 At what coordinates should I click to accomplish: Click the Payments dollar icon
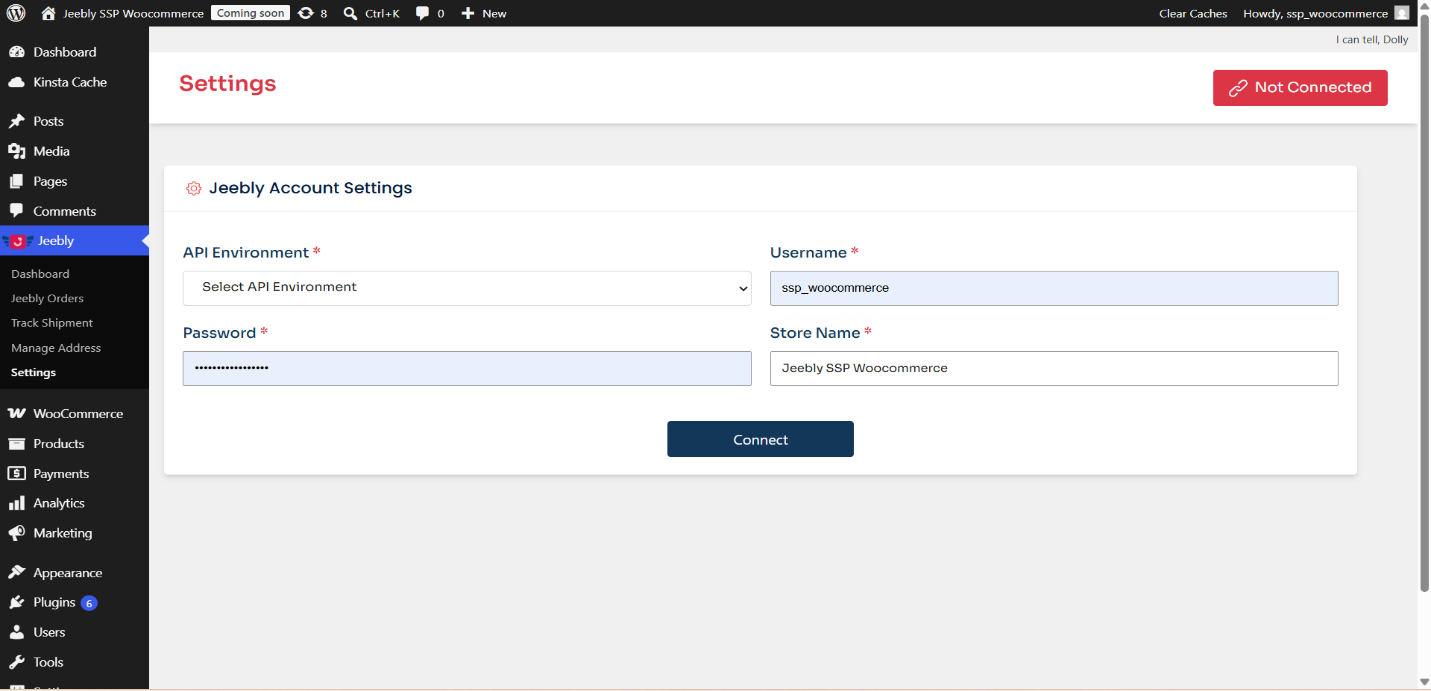coord(16,473)
